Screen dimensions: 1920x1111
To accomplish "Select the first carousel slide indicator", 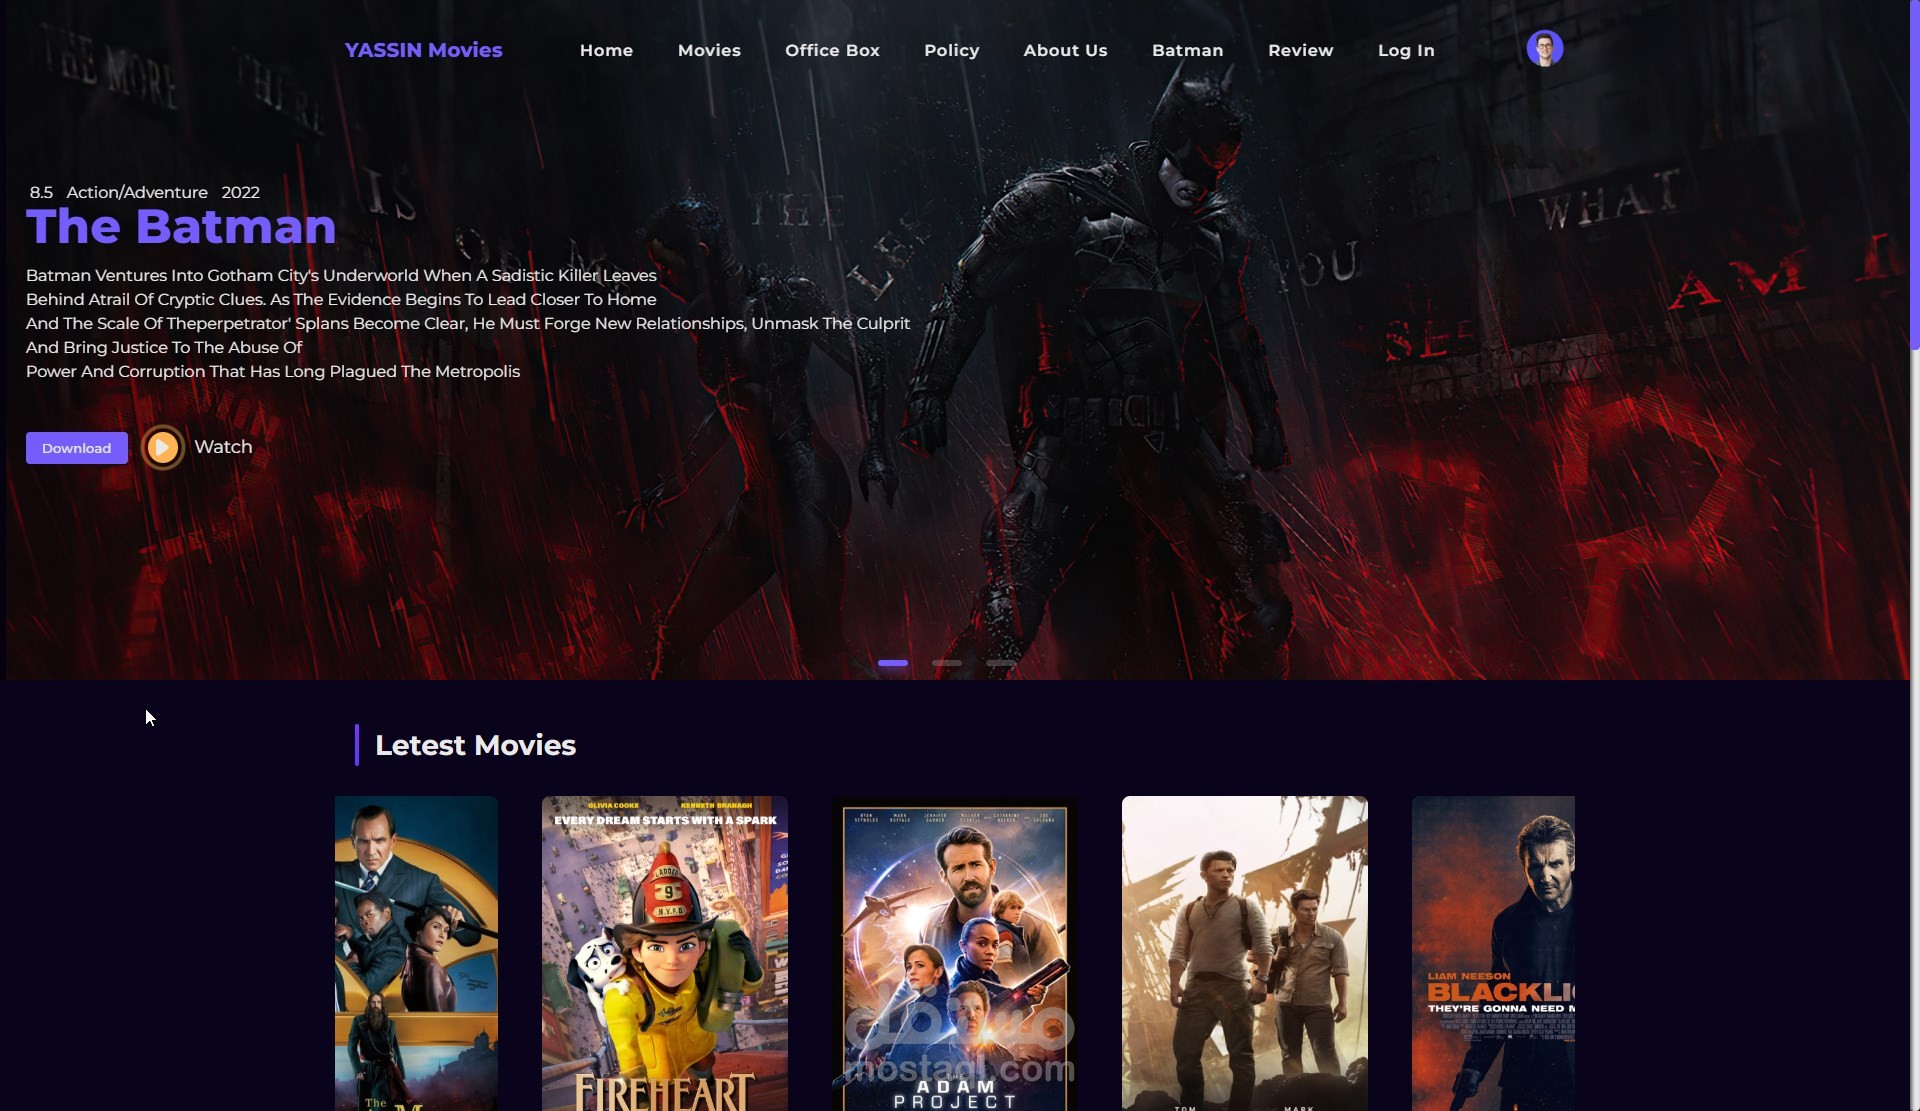I will click(x=893, y=663).
